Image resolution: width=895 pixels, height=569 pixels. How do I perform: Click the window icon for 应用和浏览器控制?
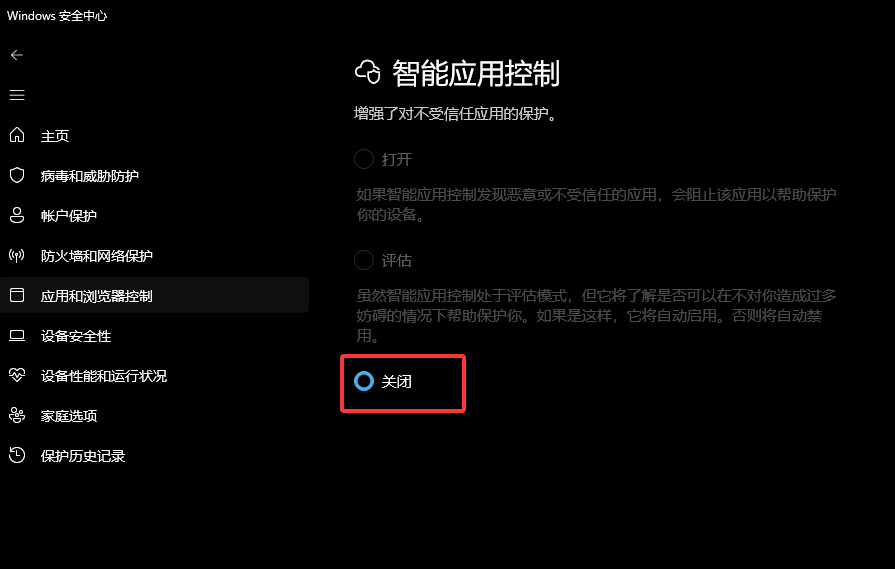(17, 295)
